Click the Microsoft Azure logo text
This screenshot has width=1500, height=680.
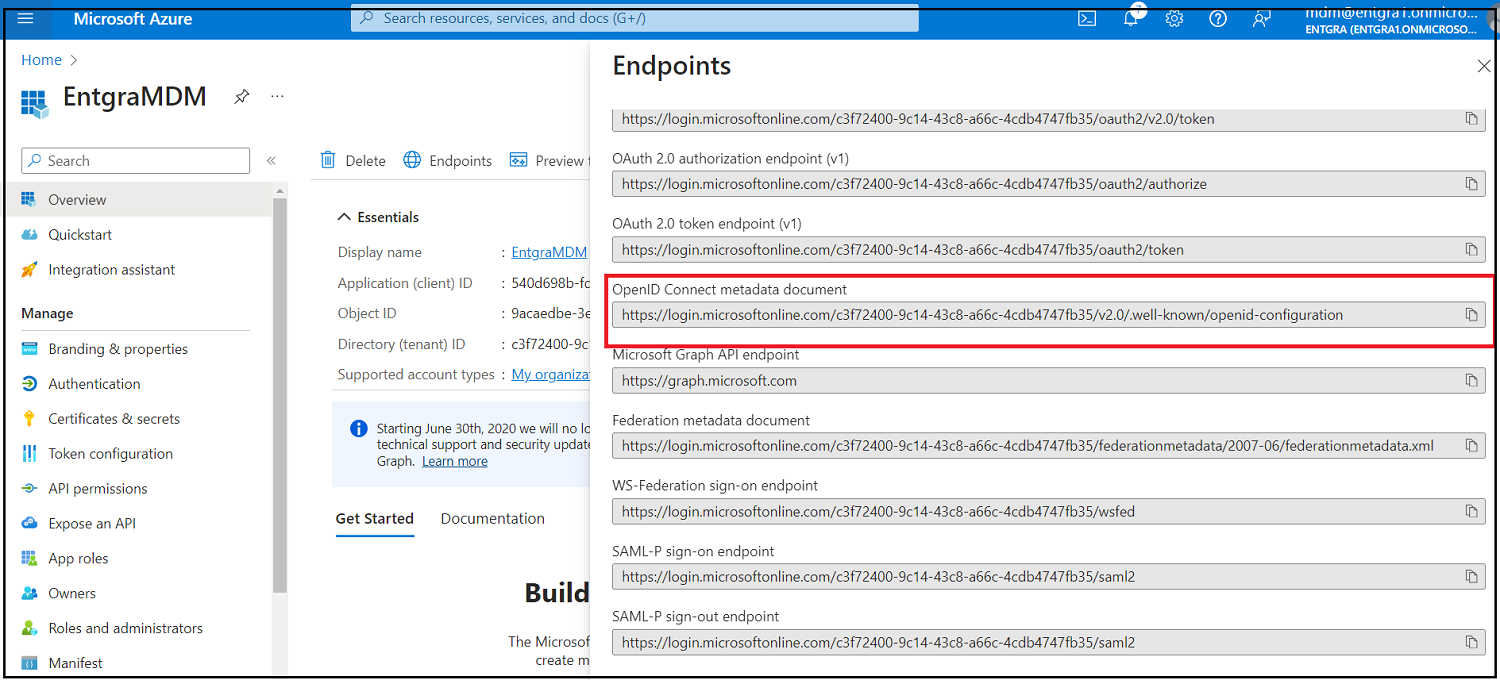(x=133, y=19)
